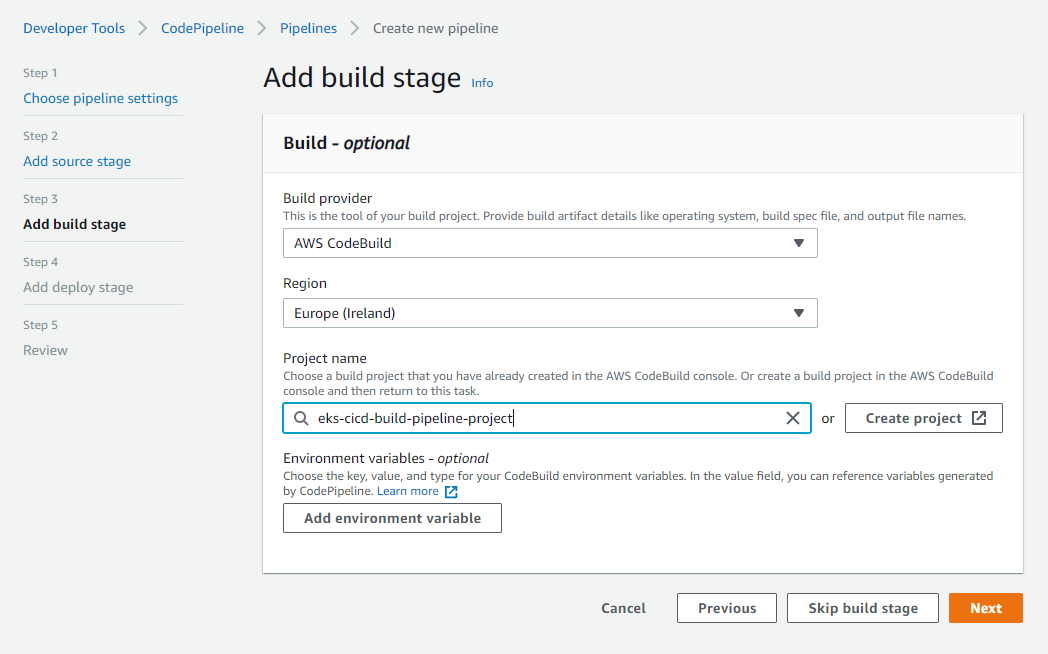Open the Learn more link
This screenshot has width=1048, height=654.
[x=408, y=491]
